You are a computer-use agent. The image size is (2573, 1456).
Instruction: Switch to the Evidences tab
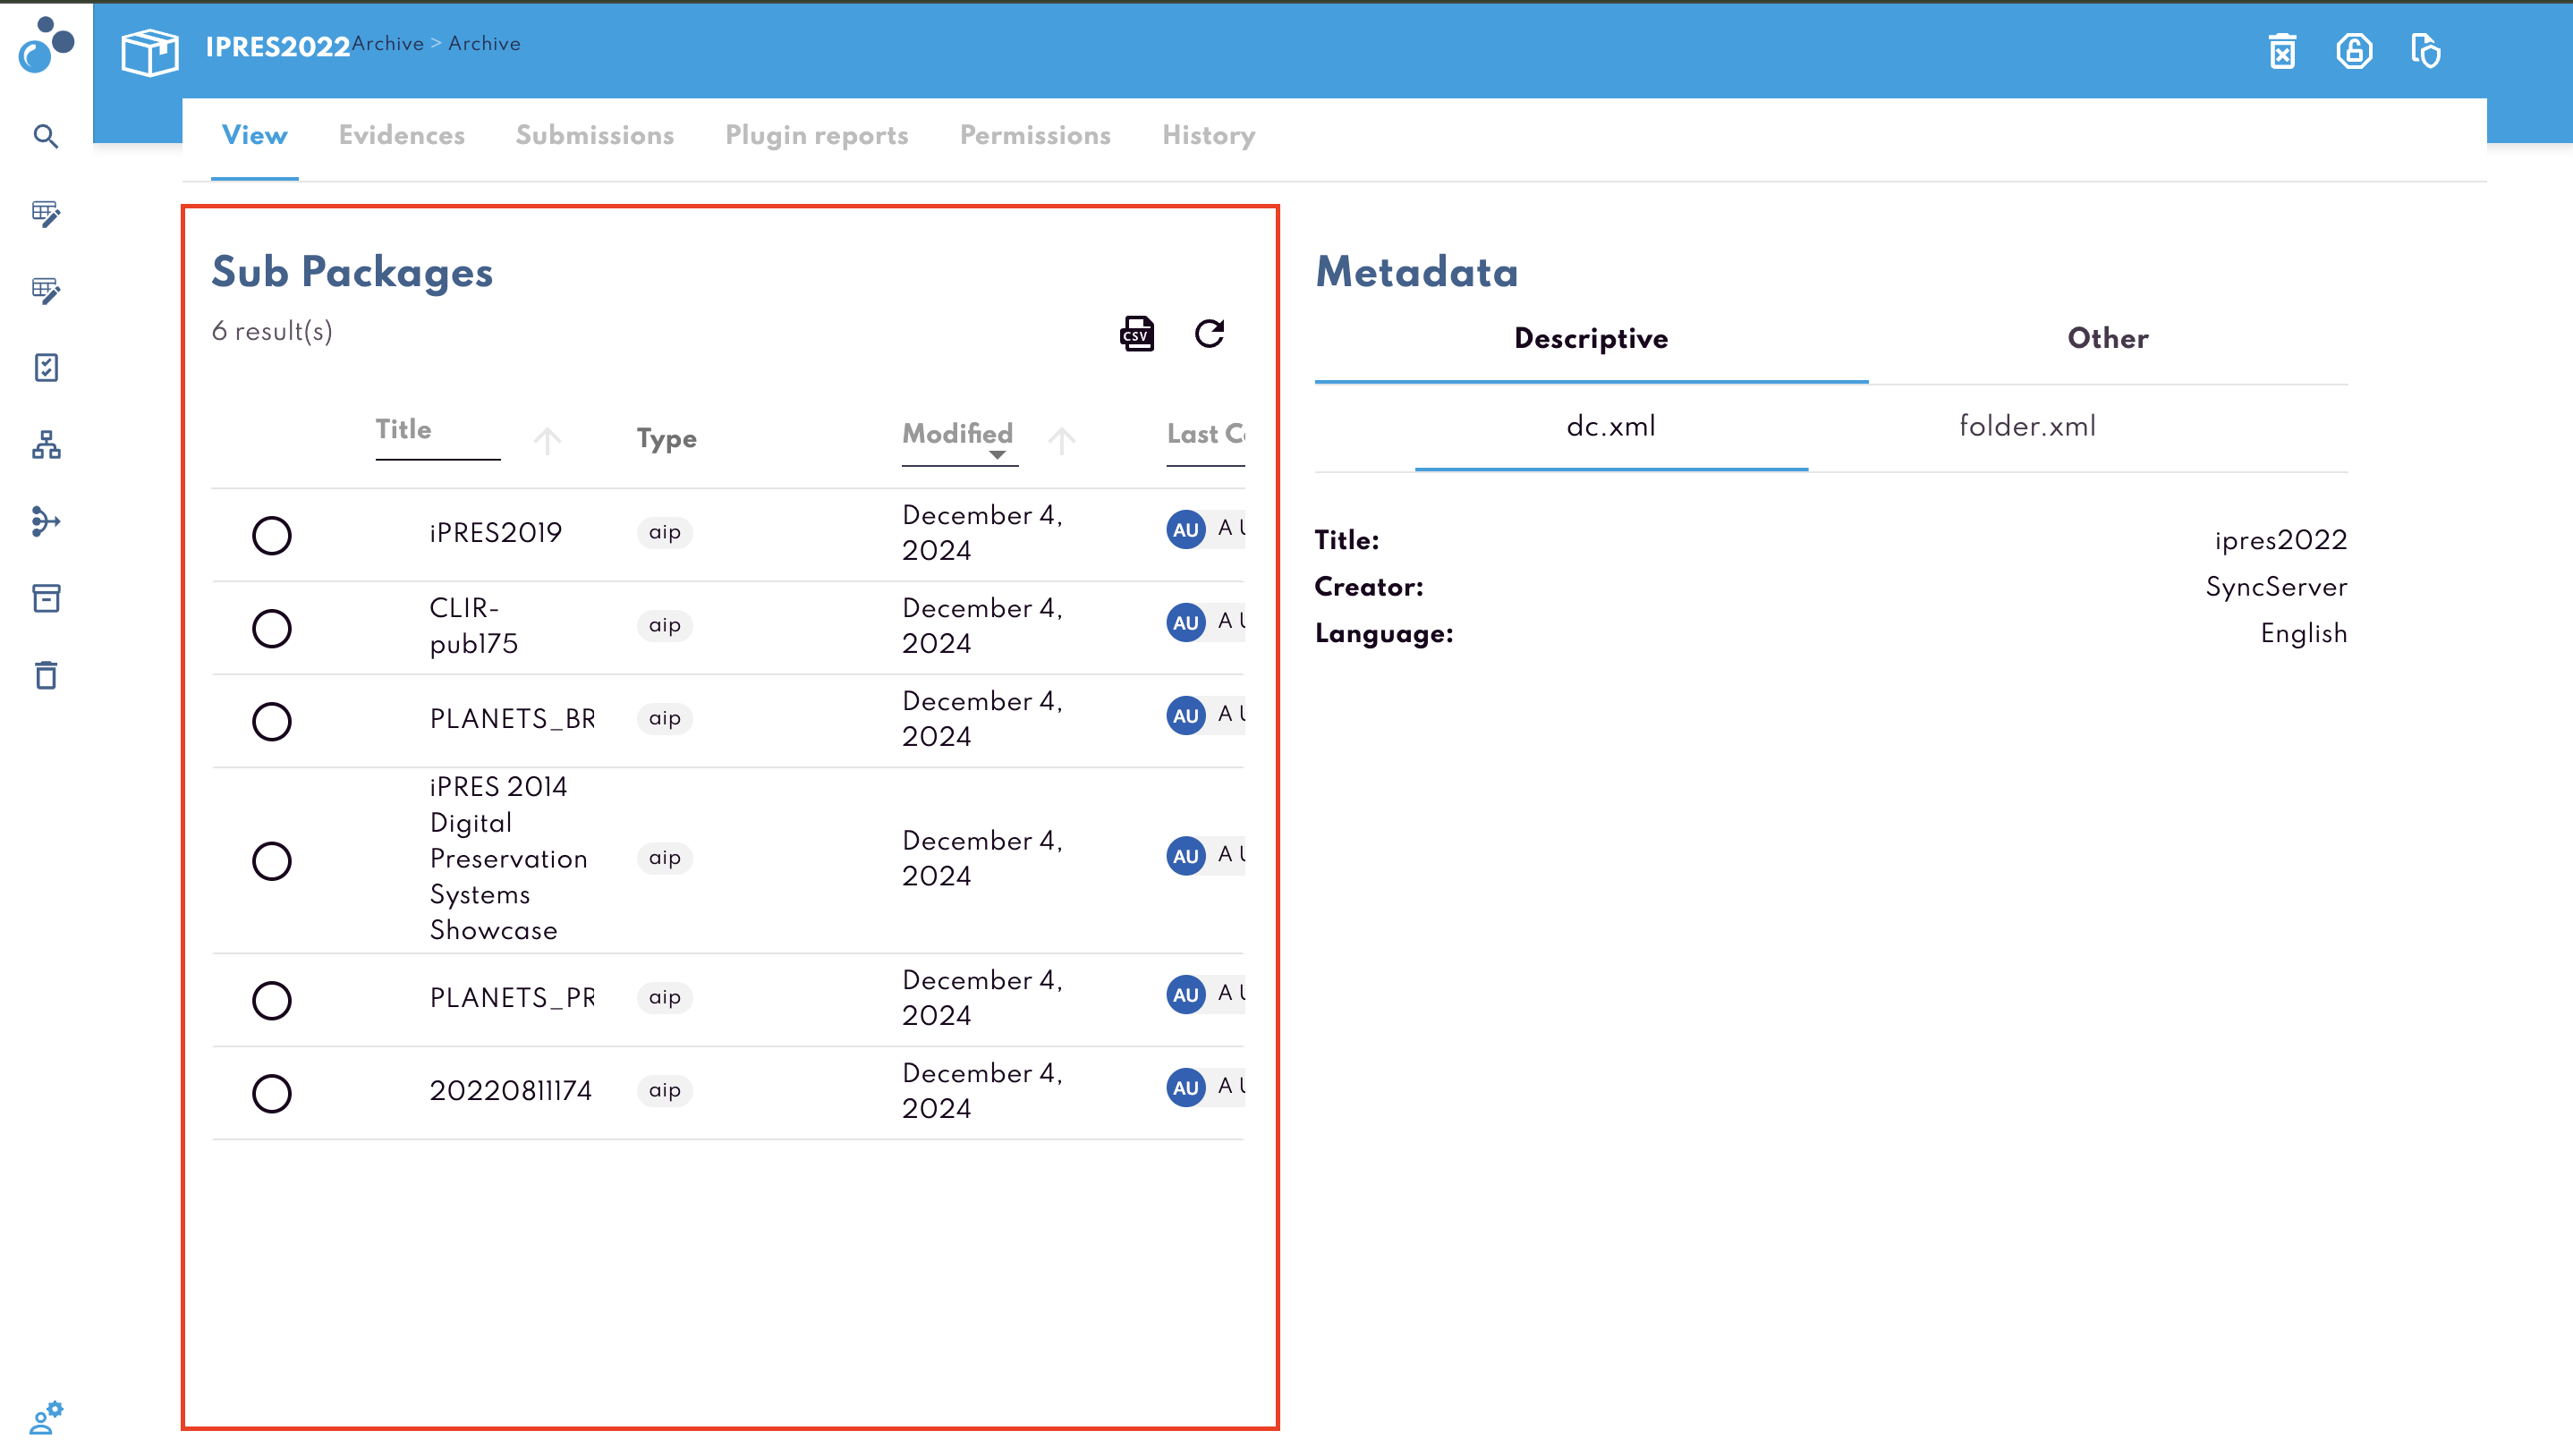pyautogui.click(x=401, y=136)
